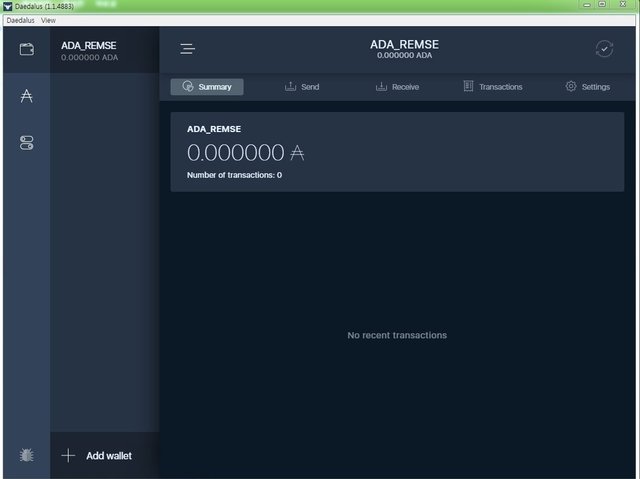Toggle the hamburger sidebar menu
Viewport: 640px width, 479px height.
click(187, 49)
